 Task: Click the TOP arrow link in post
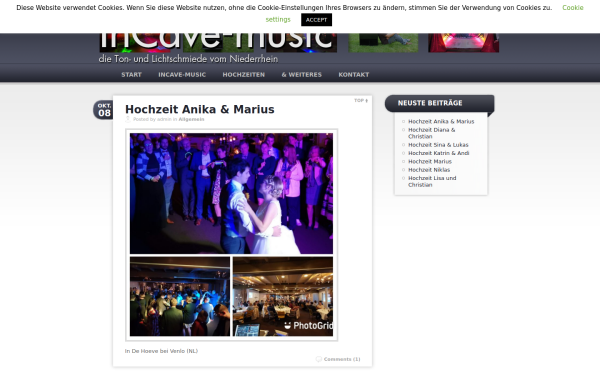coord(361,101)
